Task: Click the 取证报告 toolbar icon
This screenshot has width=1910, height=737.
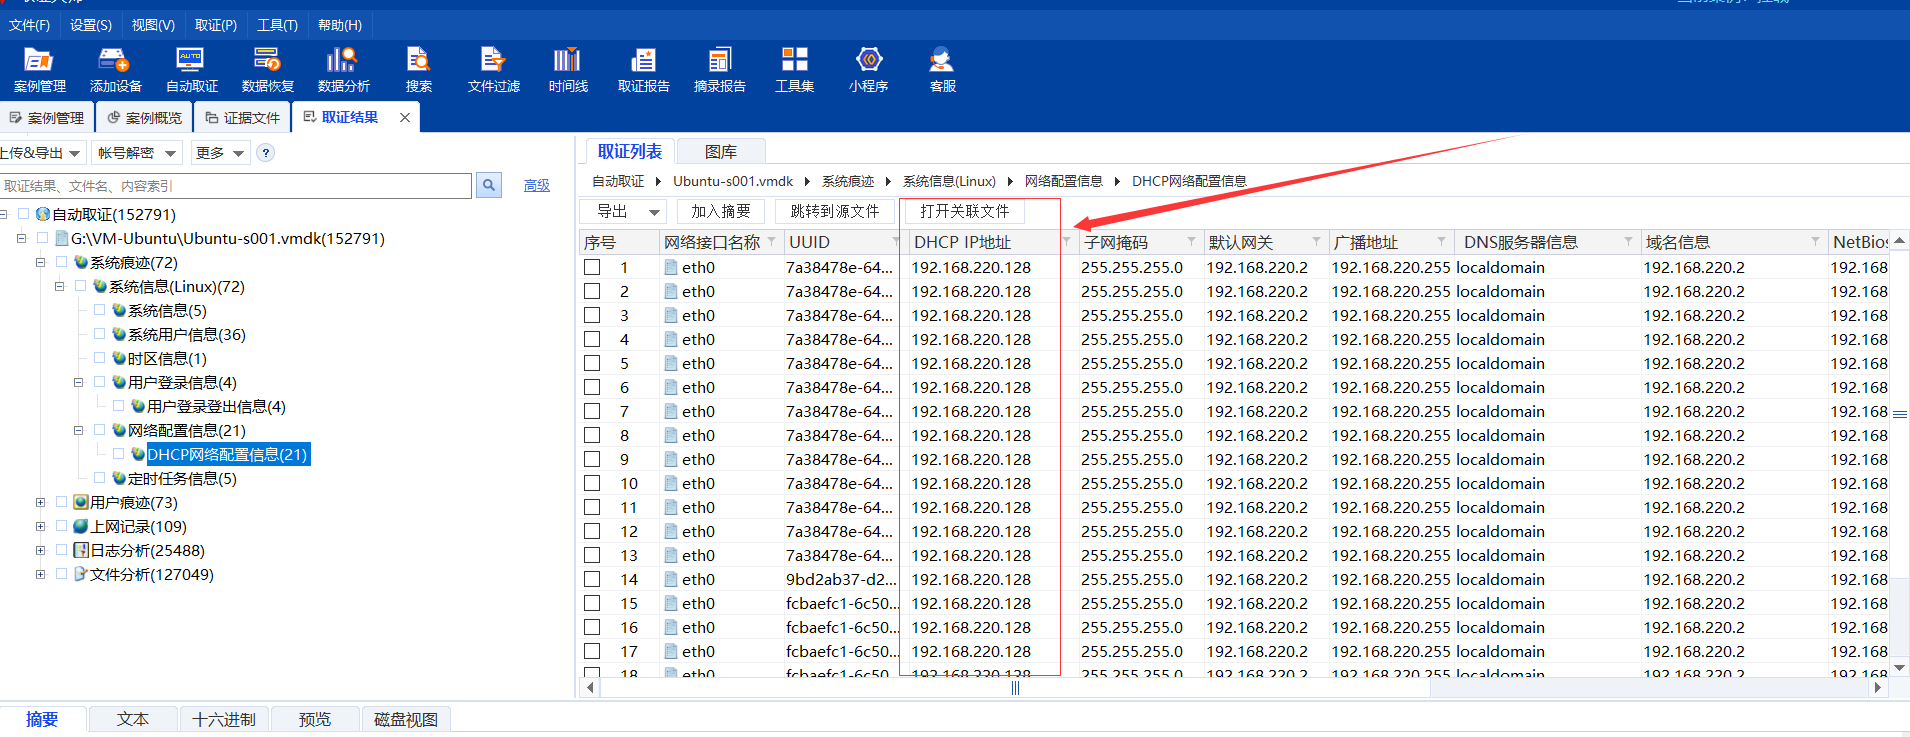Action: 644,70
